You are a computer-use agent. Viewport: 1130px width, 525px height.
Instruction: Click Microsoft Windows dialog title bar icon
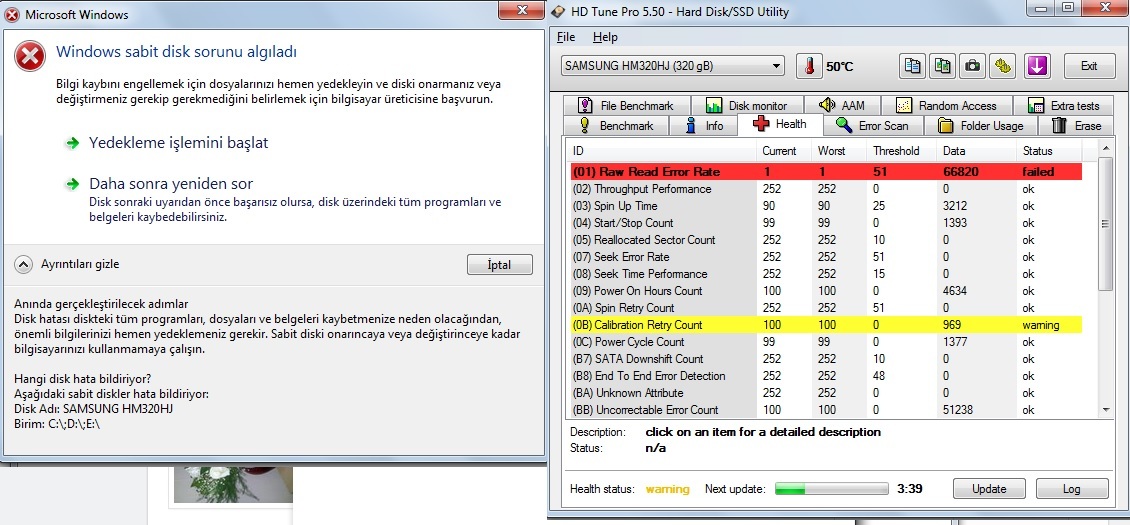[12, 14]
